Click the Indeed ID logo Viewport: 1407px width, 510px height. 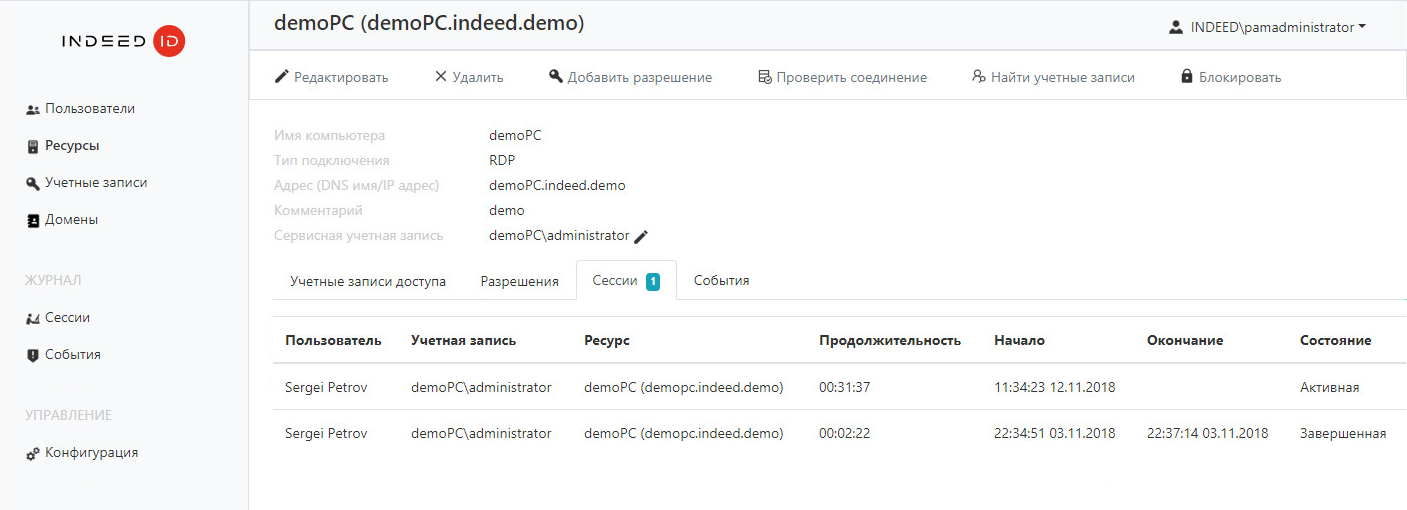pyautogui.click(x=123, y=41)
